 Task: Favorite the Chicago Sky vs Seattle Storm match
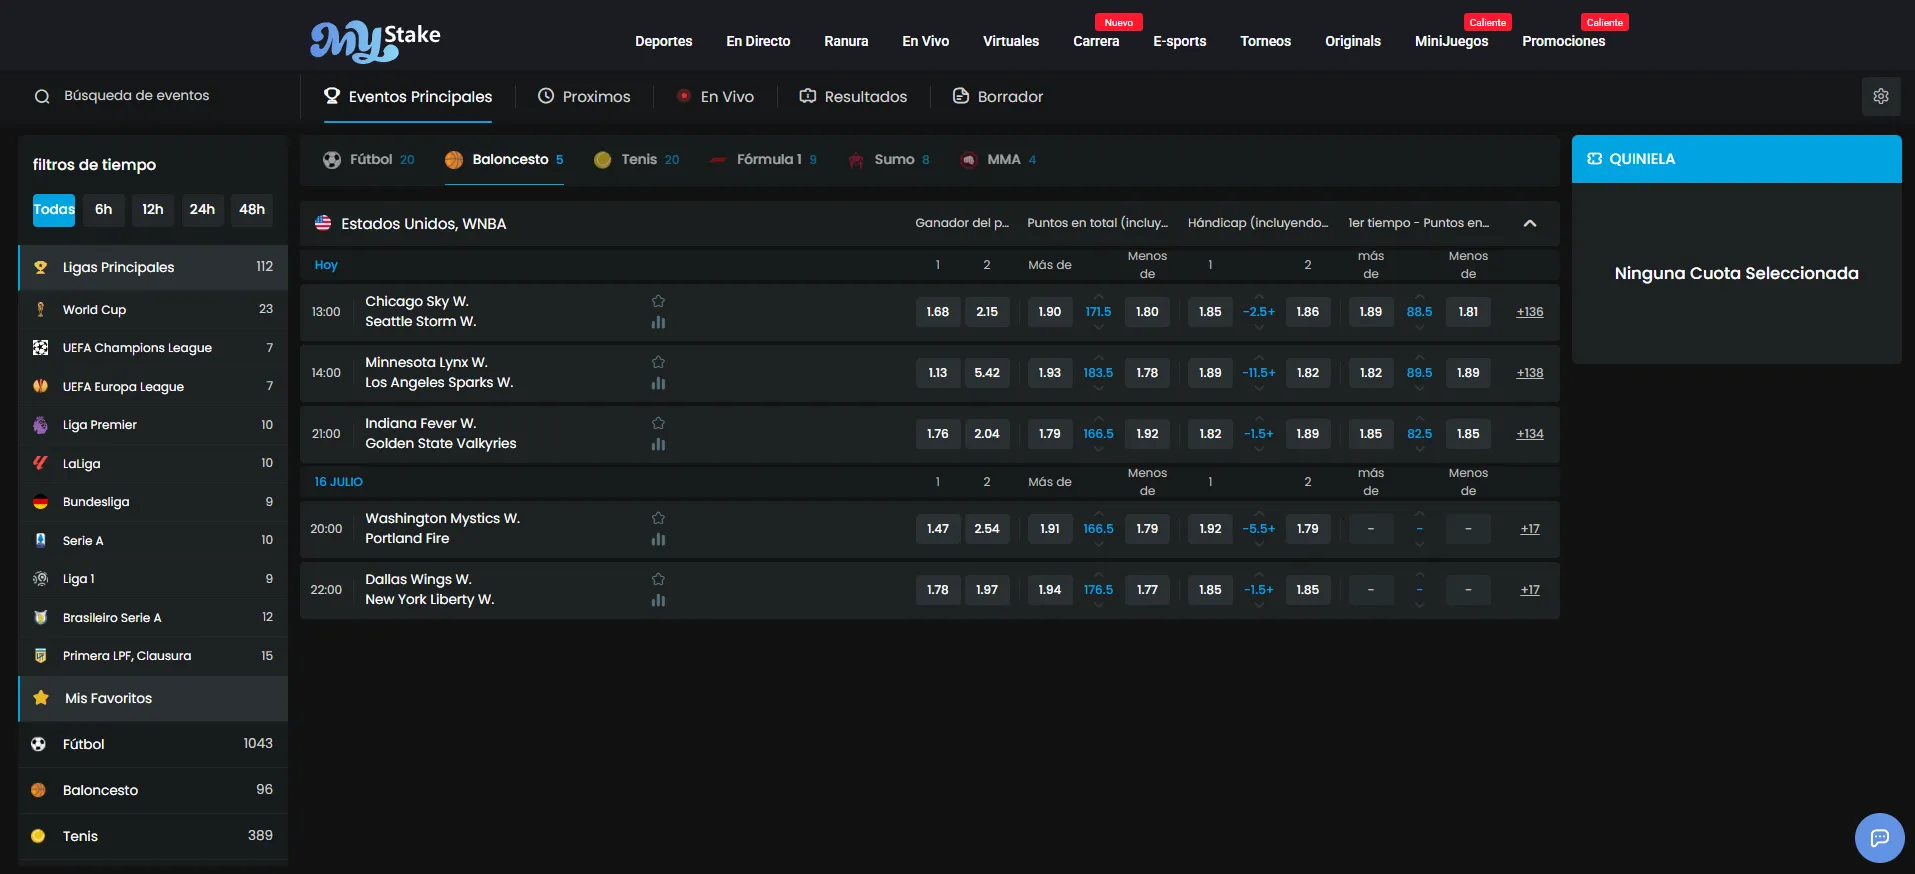coord(658,301)
